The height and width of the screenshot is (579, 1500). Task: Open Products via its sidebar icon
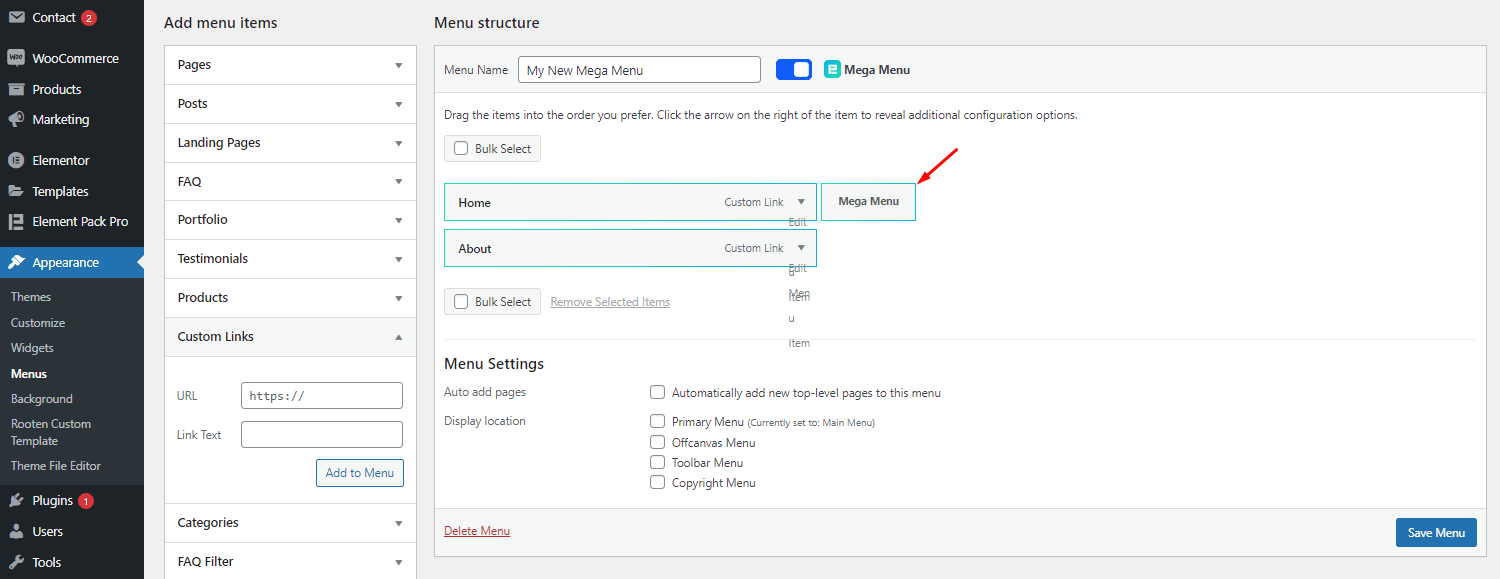[16, 89]
